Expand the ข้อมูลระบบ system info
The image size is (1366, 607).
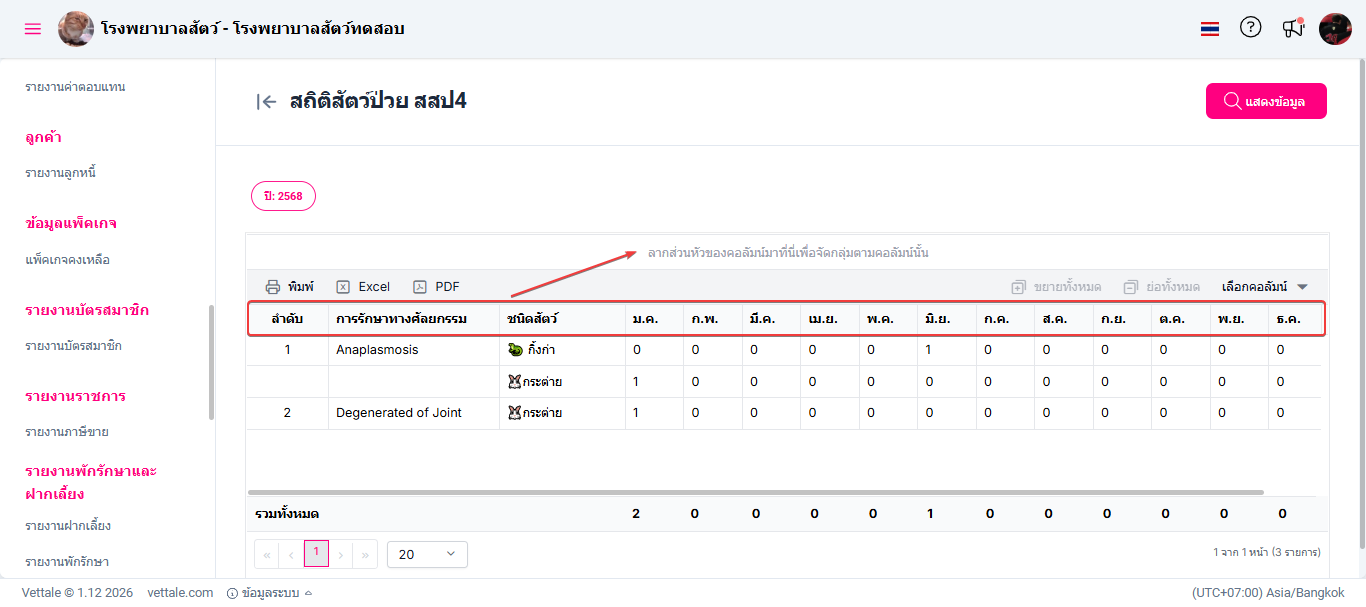tap(269, 593)
